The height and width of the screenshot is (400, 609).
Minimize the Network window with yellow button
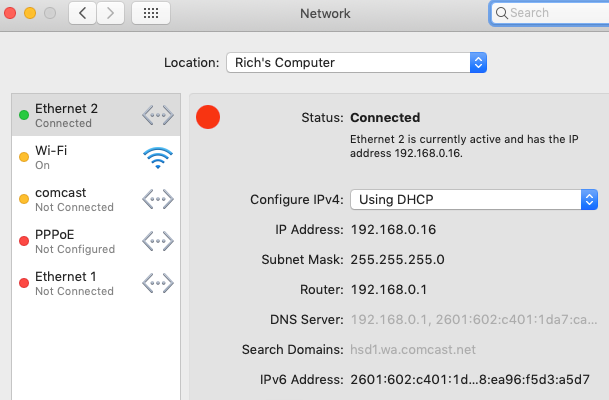[x=30, y=13]
